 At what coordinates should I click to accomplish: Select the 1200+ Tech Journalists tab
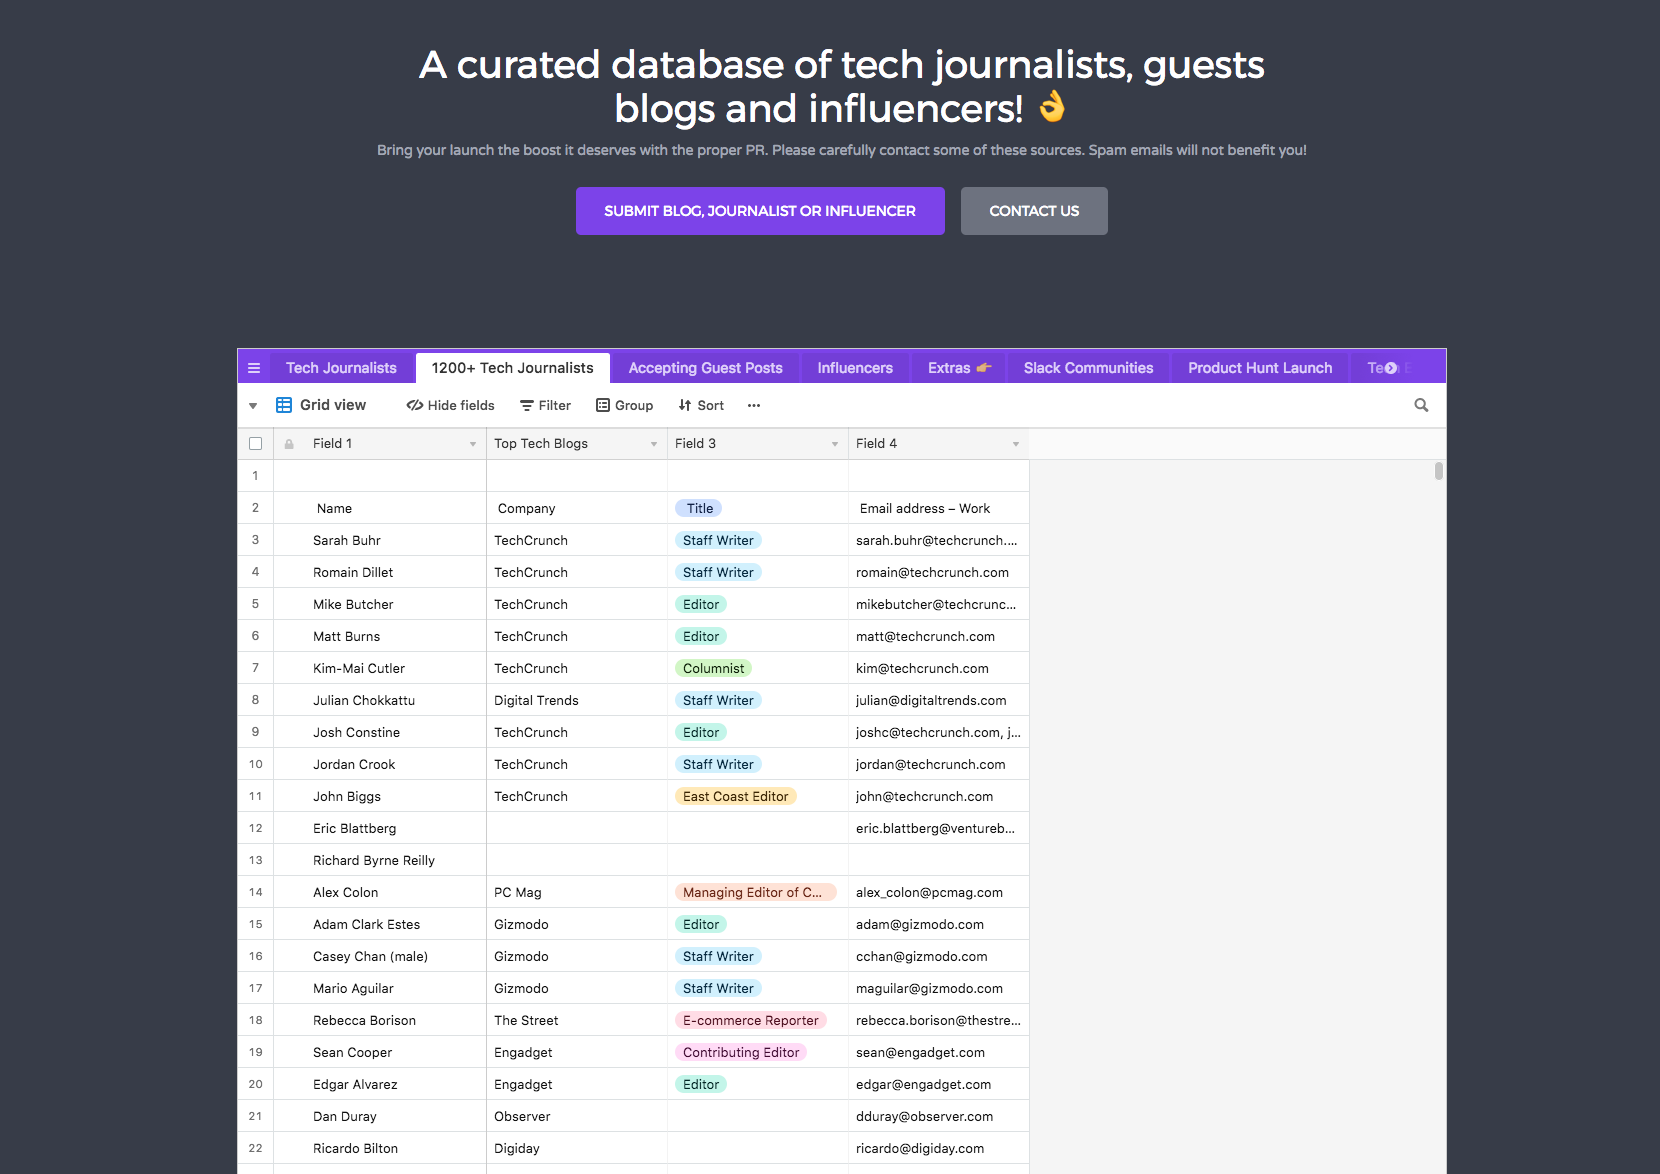pos(513,368)
